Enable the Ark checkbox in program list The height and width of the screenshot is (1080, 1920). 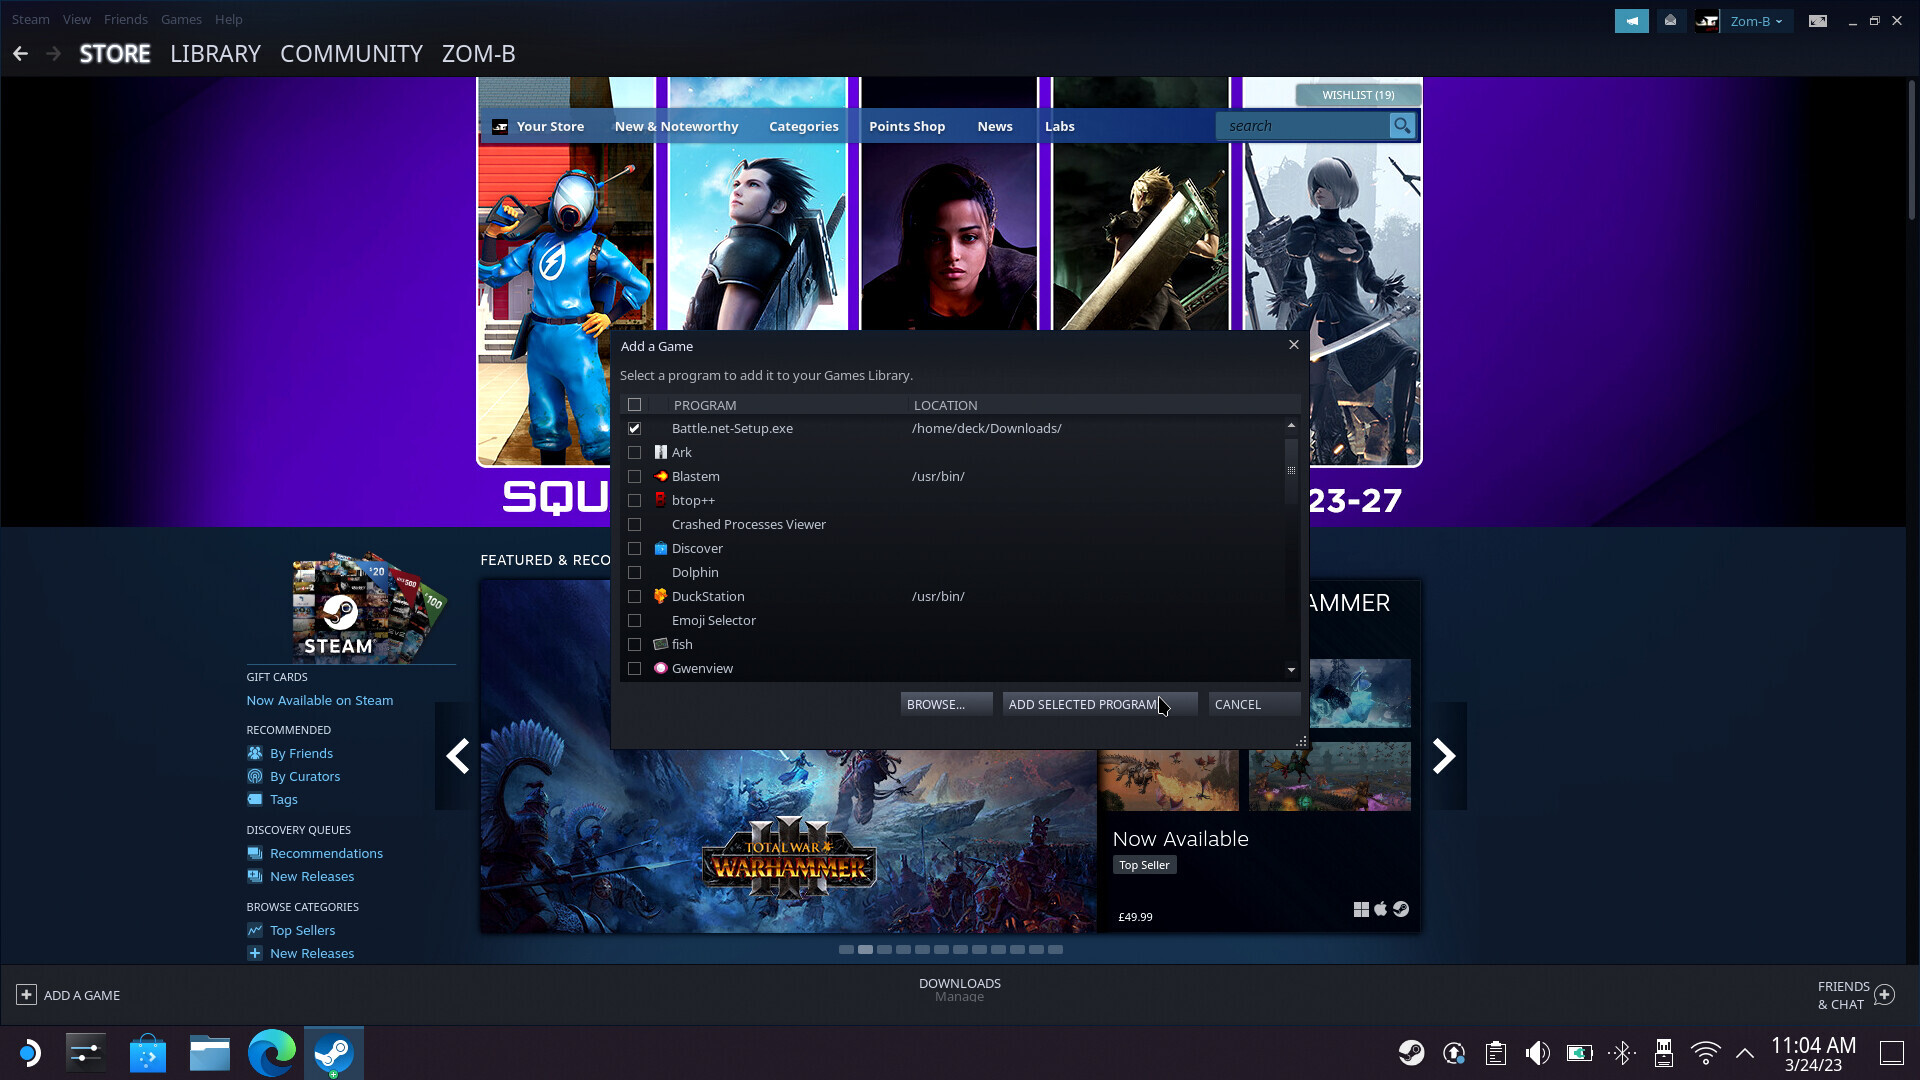pyautogui.click(x=634, y=451)
